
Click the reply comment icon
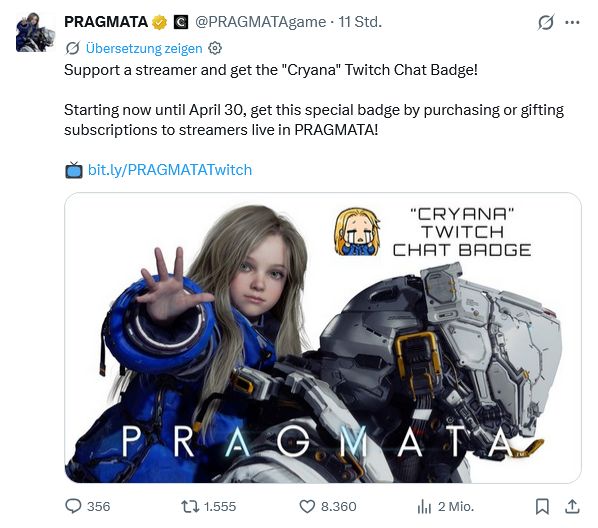tap(73, 506)
